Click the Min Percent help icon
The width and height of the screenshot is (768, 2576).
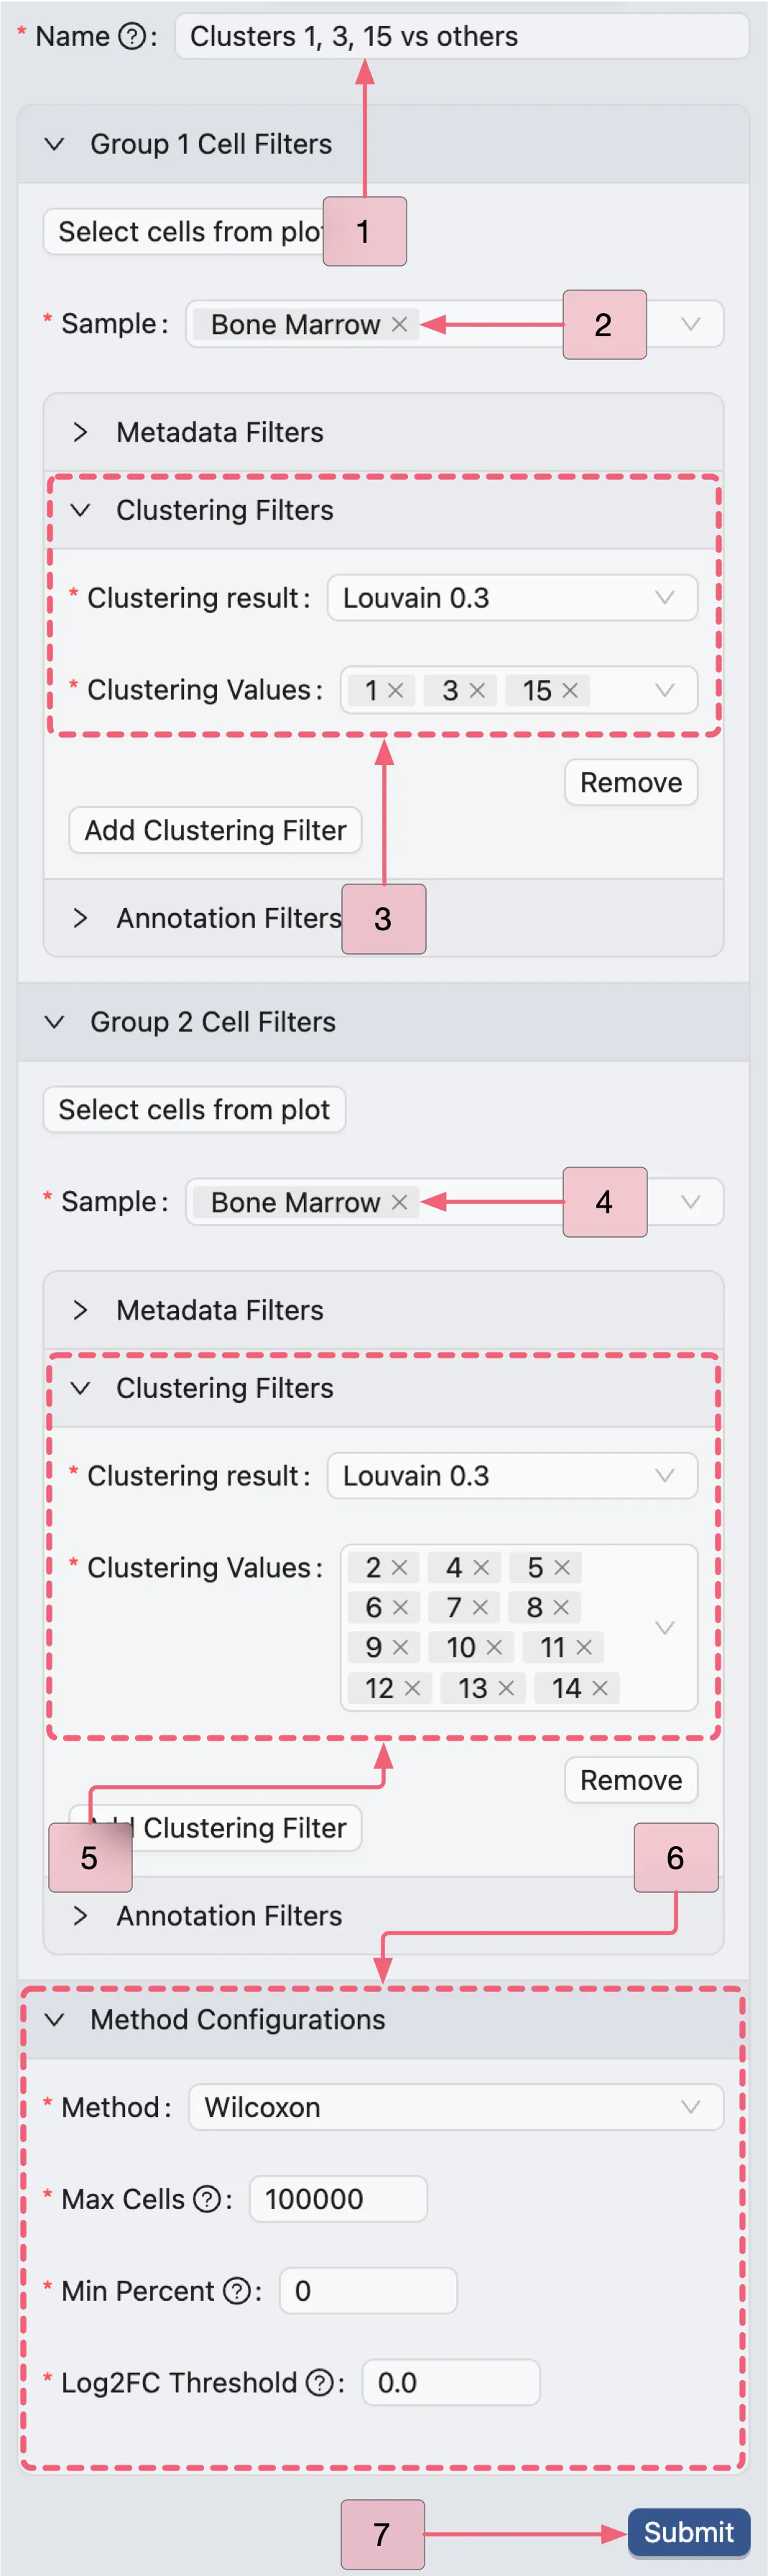234,2290
